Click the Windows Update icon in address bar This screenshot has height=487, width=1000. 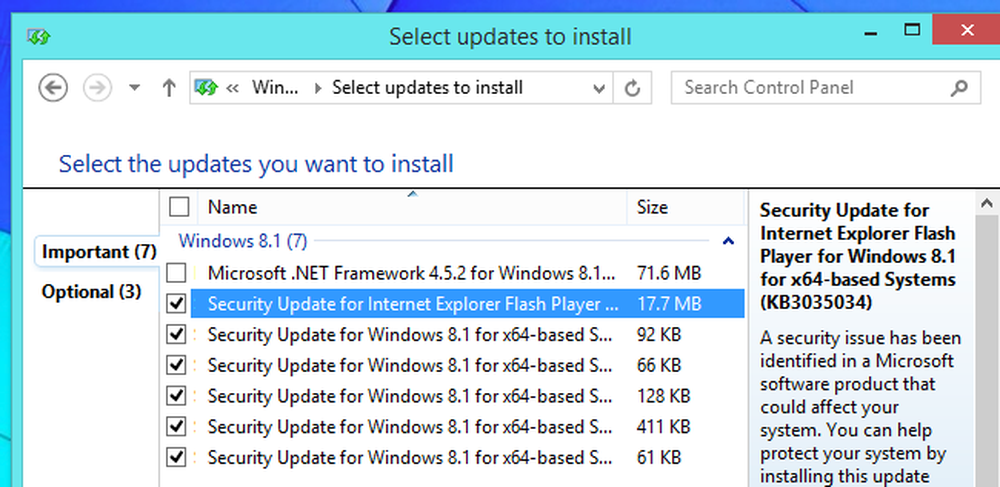click(x=205, y=87)
